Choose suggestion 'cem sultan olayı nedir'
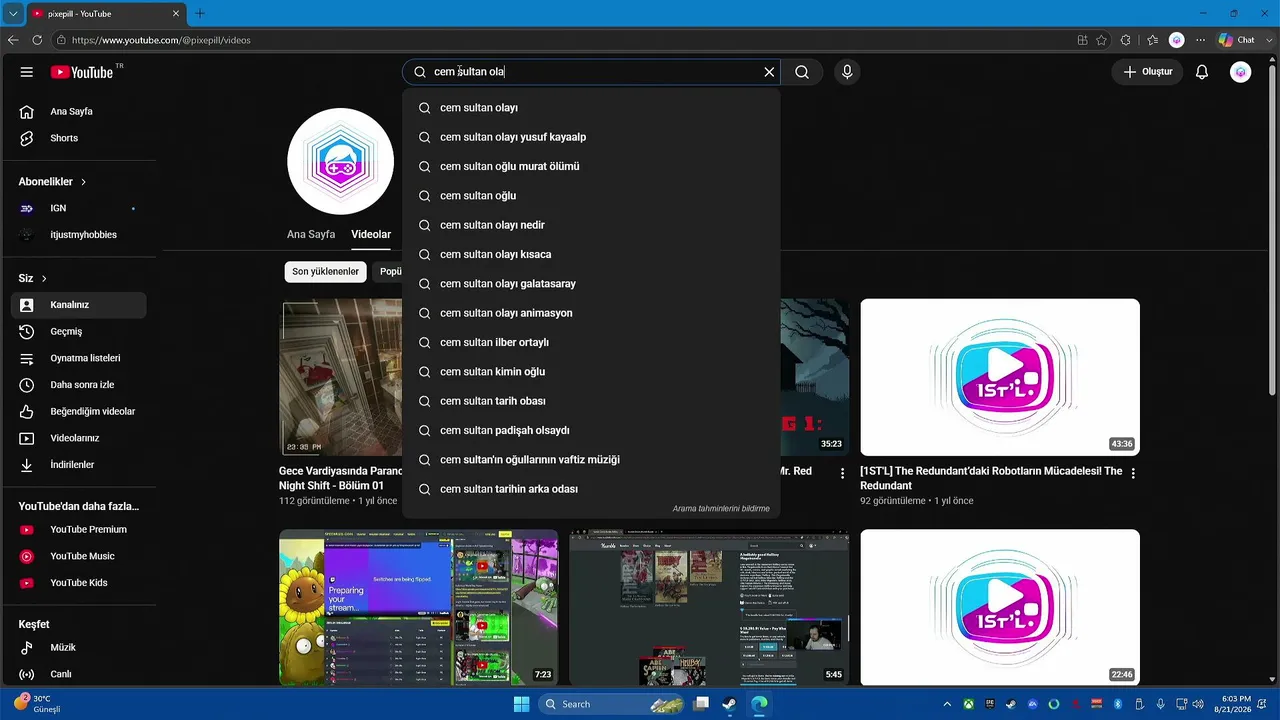 tap(591, 225)
